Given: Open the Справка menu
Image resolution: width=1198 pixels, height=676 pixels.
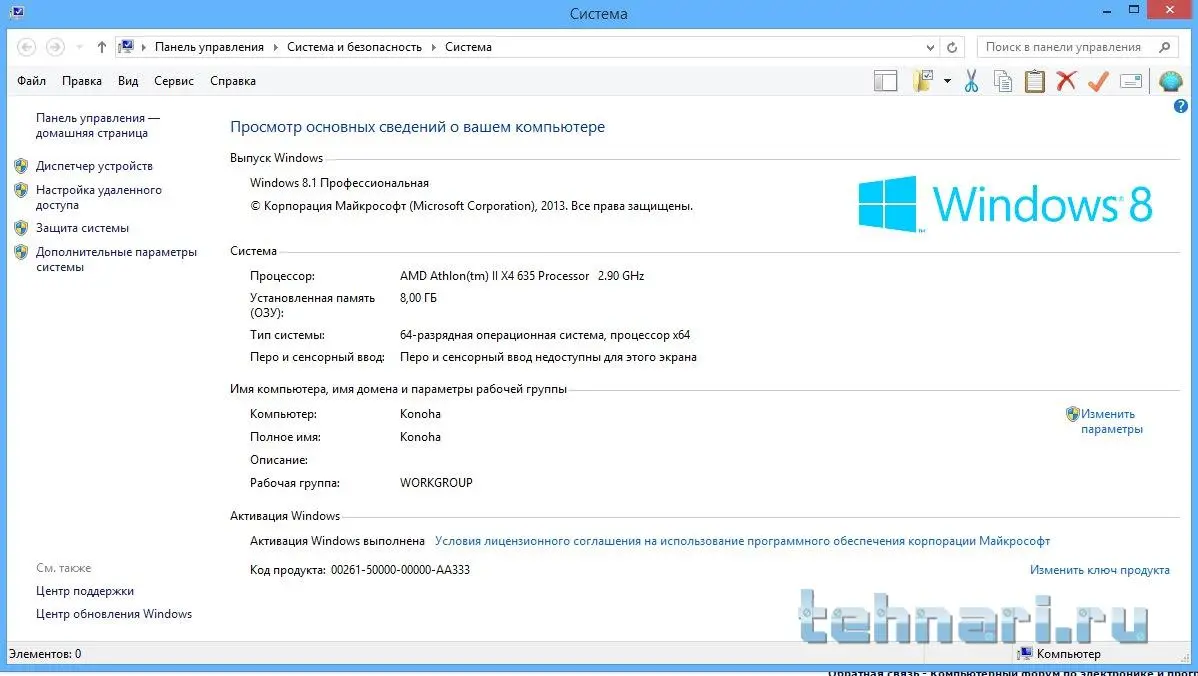Looking at the screenshot, I should coord(233,81).
